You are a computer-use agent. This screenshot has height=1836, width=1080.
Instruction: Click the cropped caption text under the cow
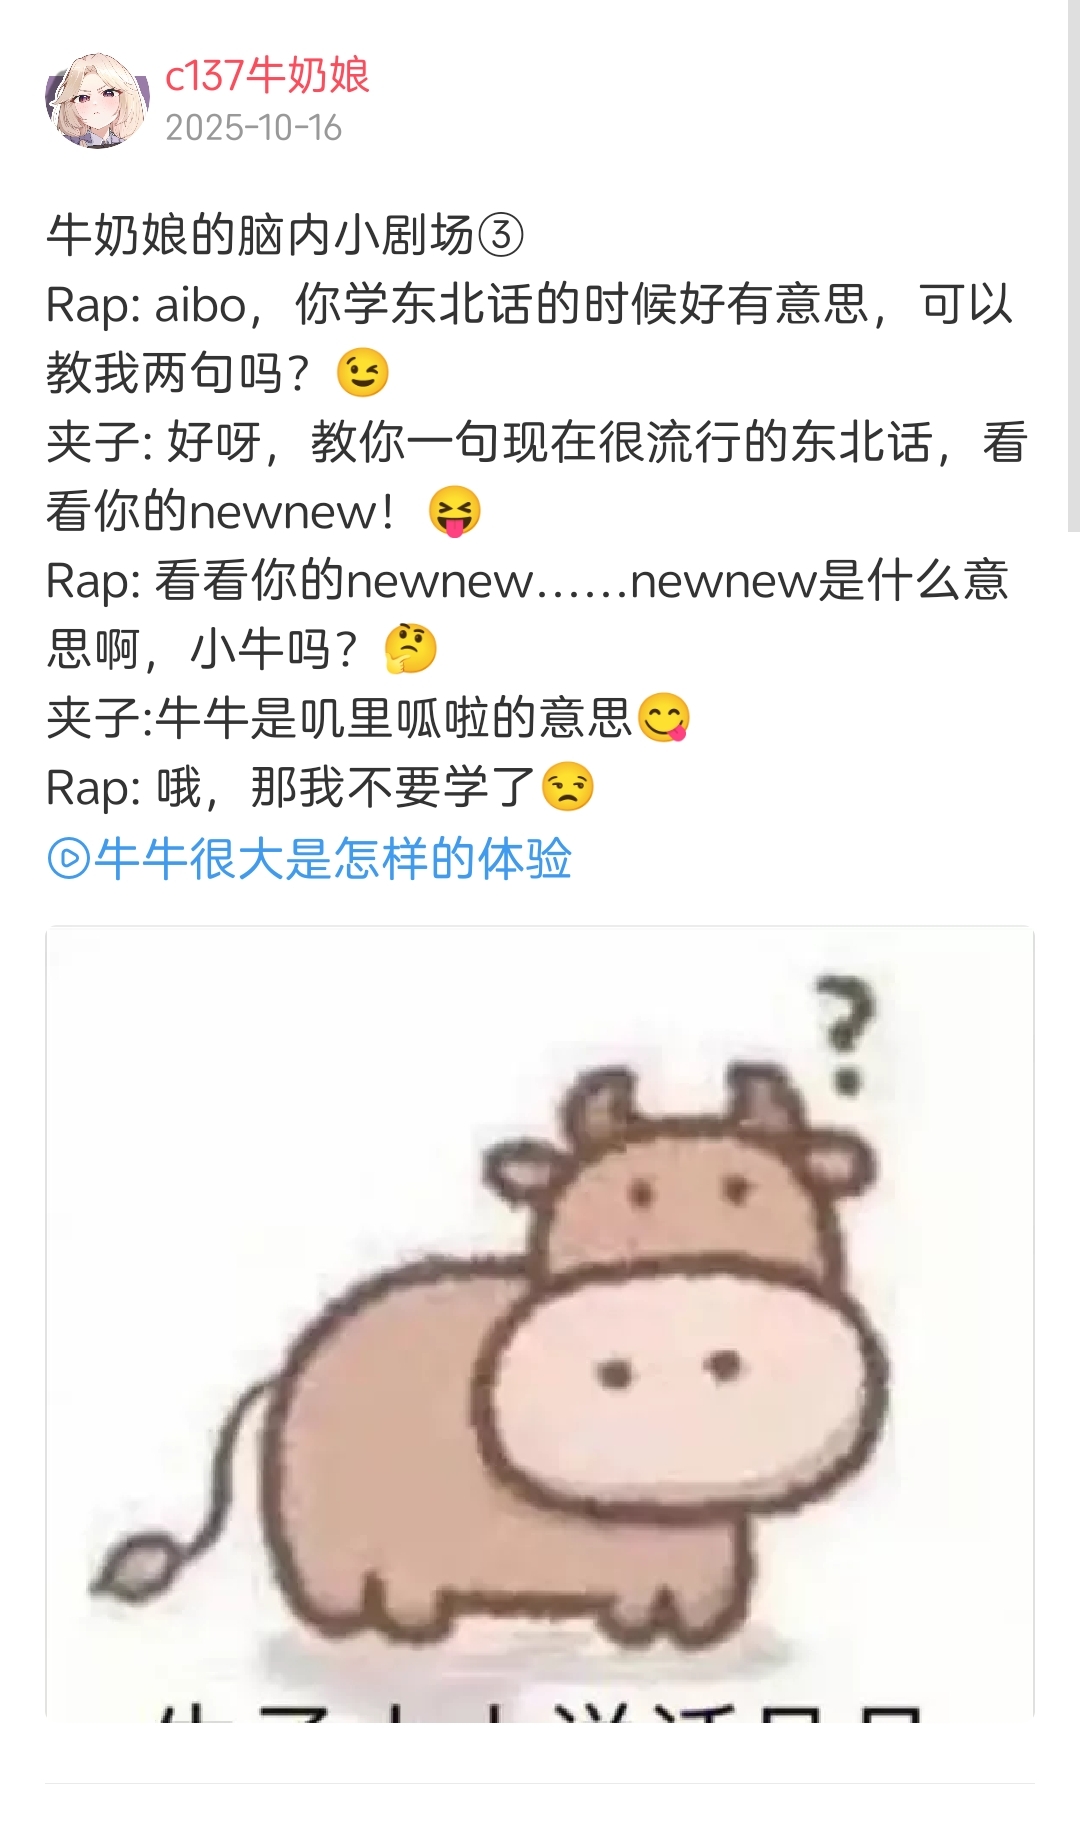540,1708
